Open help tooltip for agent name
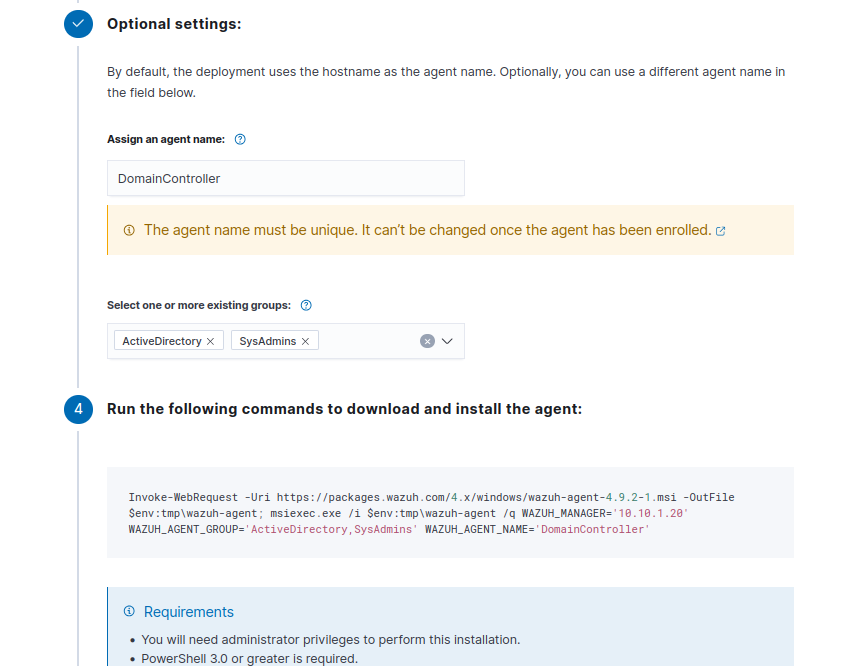The height and width of the screenshot is (666, 858). coord(240,140)
